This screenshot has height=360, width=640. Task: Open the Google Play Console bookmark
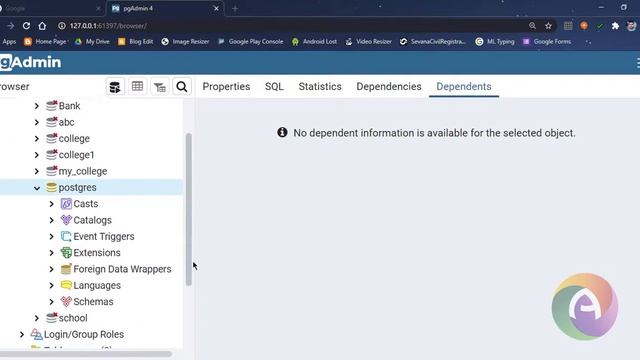[250, 41]
